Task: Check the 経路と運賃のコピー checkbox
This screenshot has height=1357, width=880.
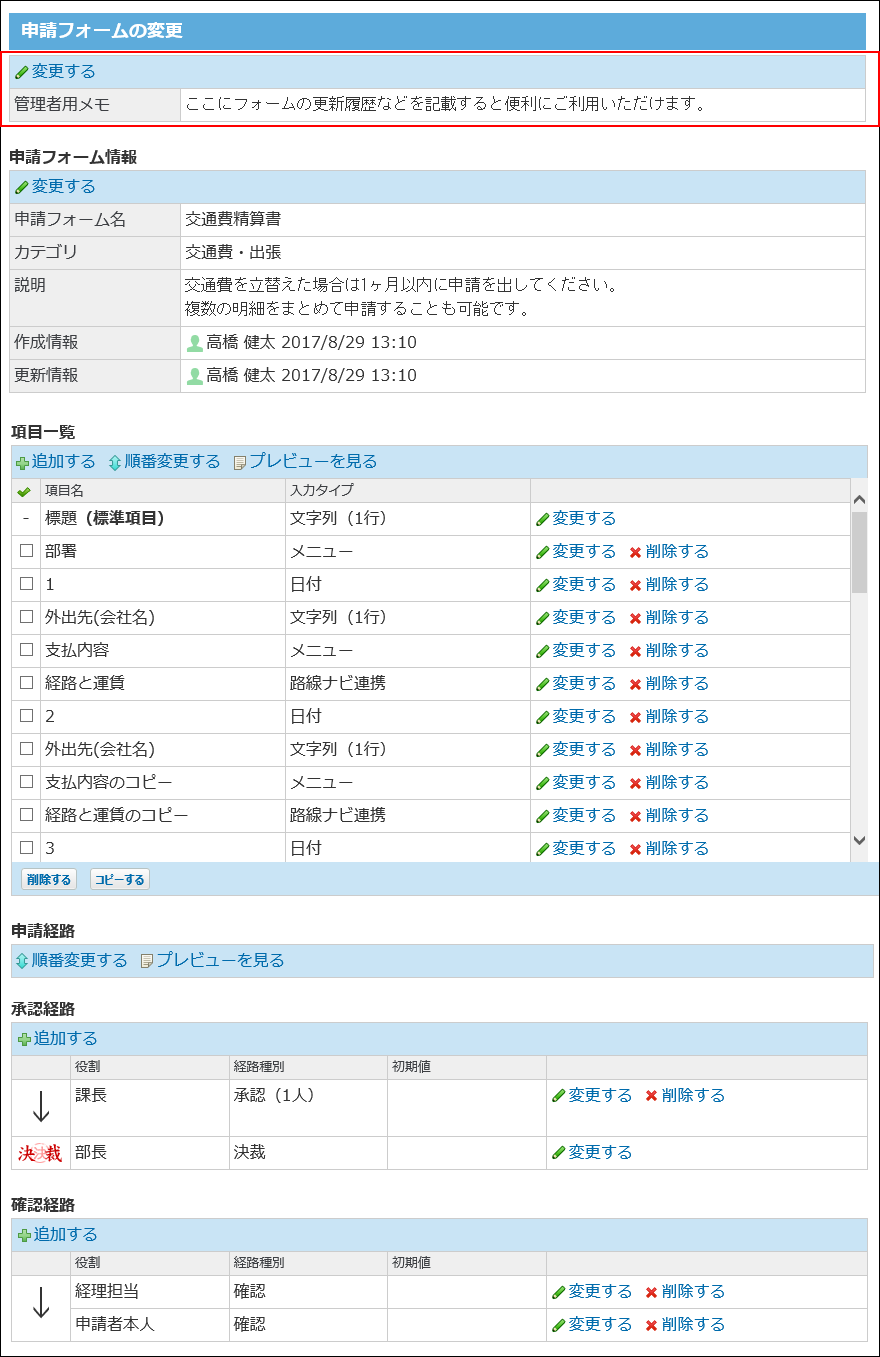Action: click(x=26, y=815)
